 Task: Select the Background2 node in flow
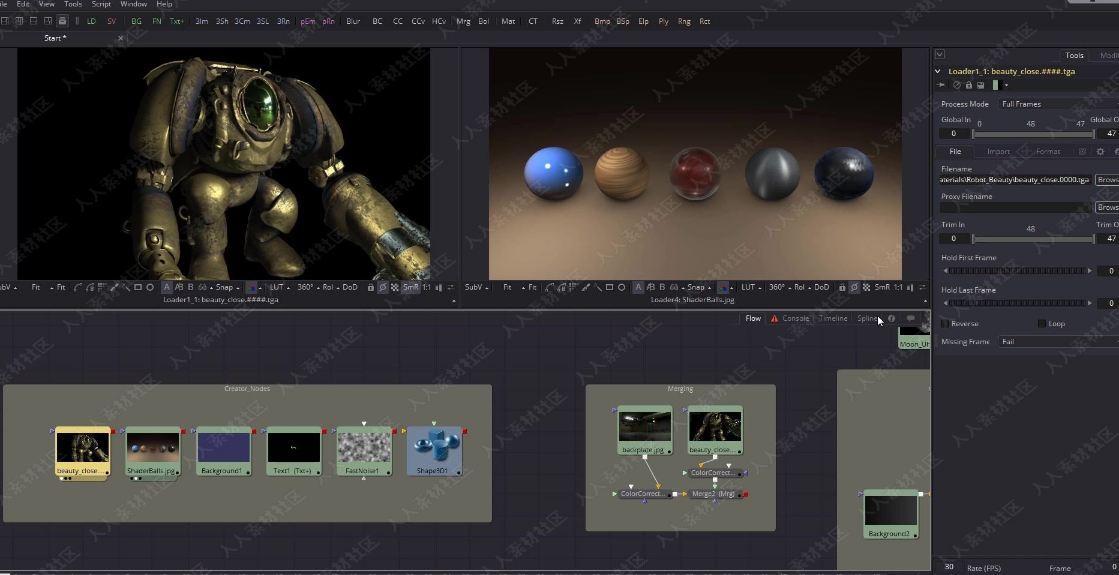point(891,514)
